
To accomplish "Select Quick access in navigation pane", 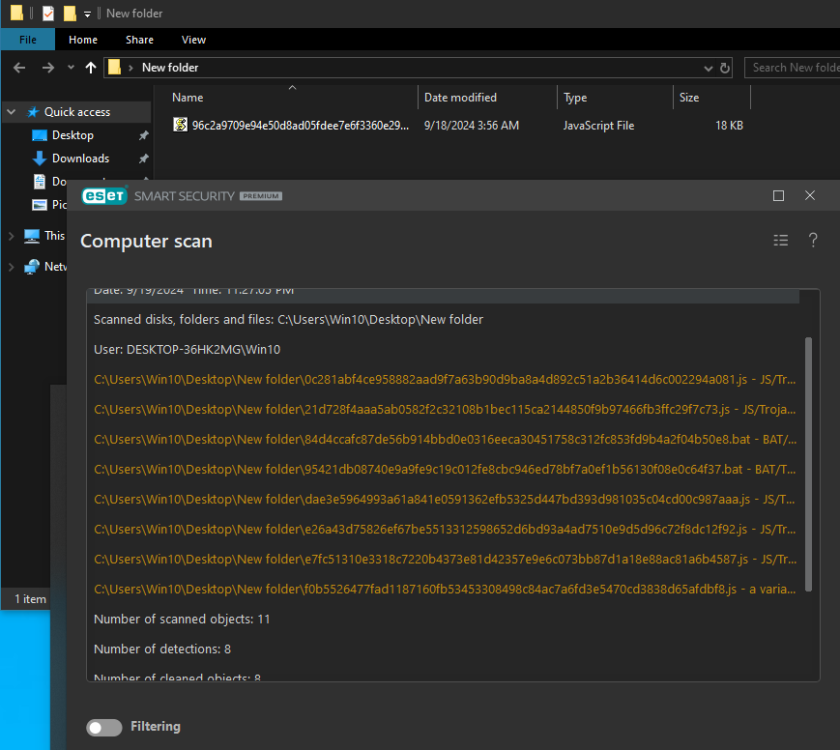I will coord(77,112).
